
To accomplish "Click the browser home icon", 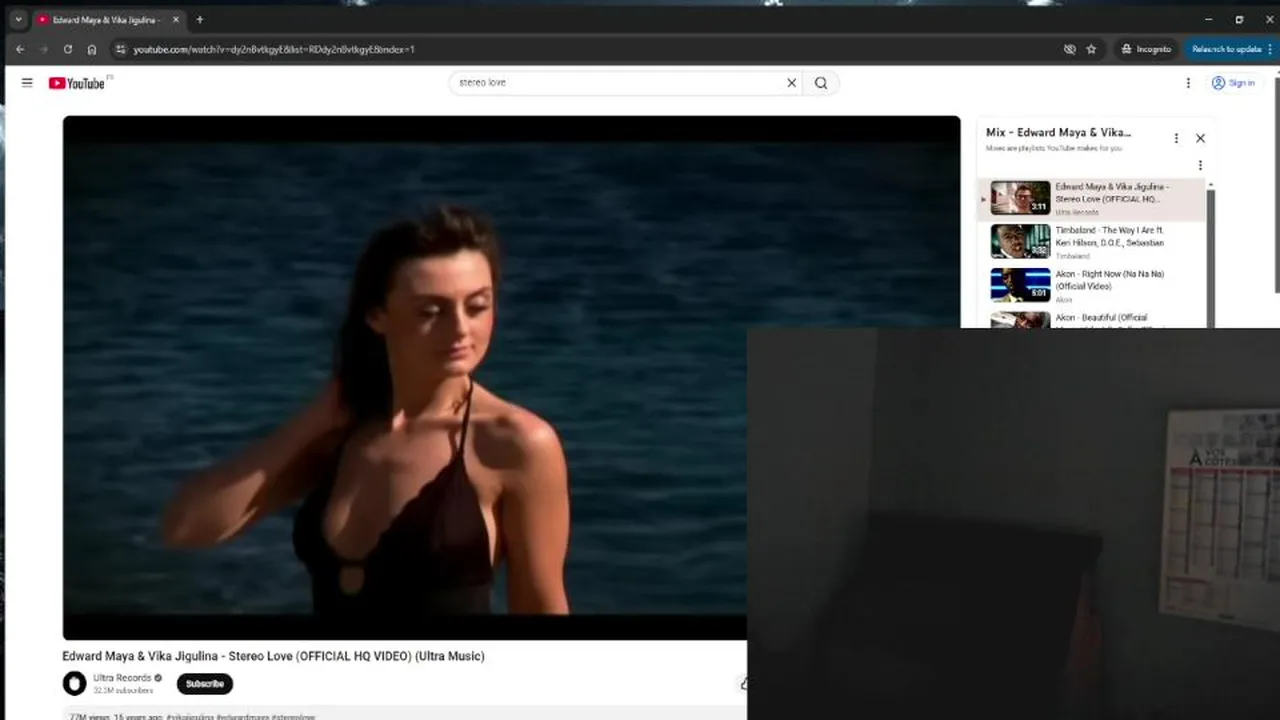I will [x=92, y=49].
